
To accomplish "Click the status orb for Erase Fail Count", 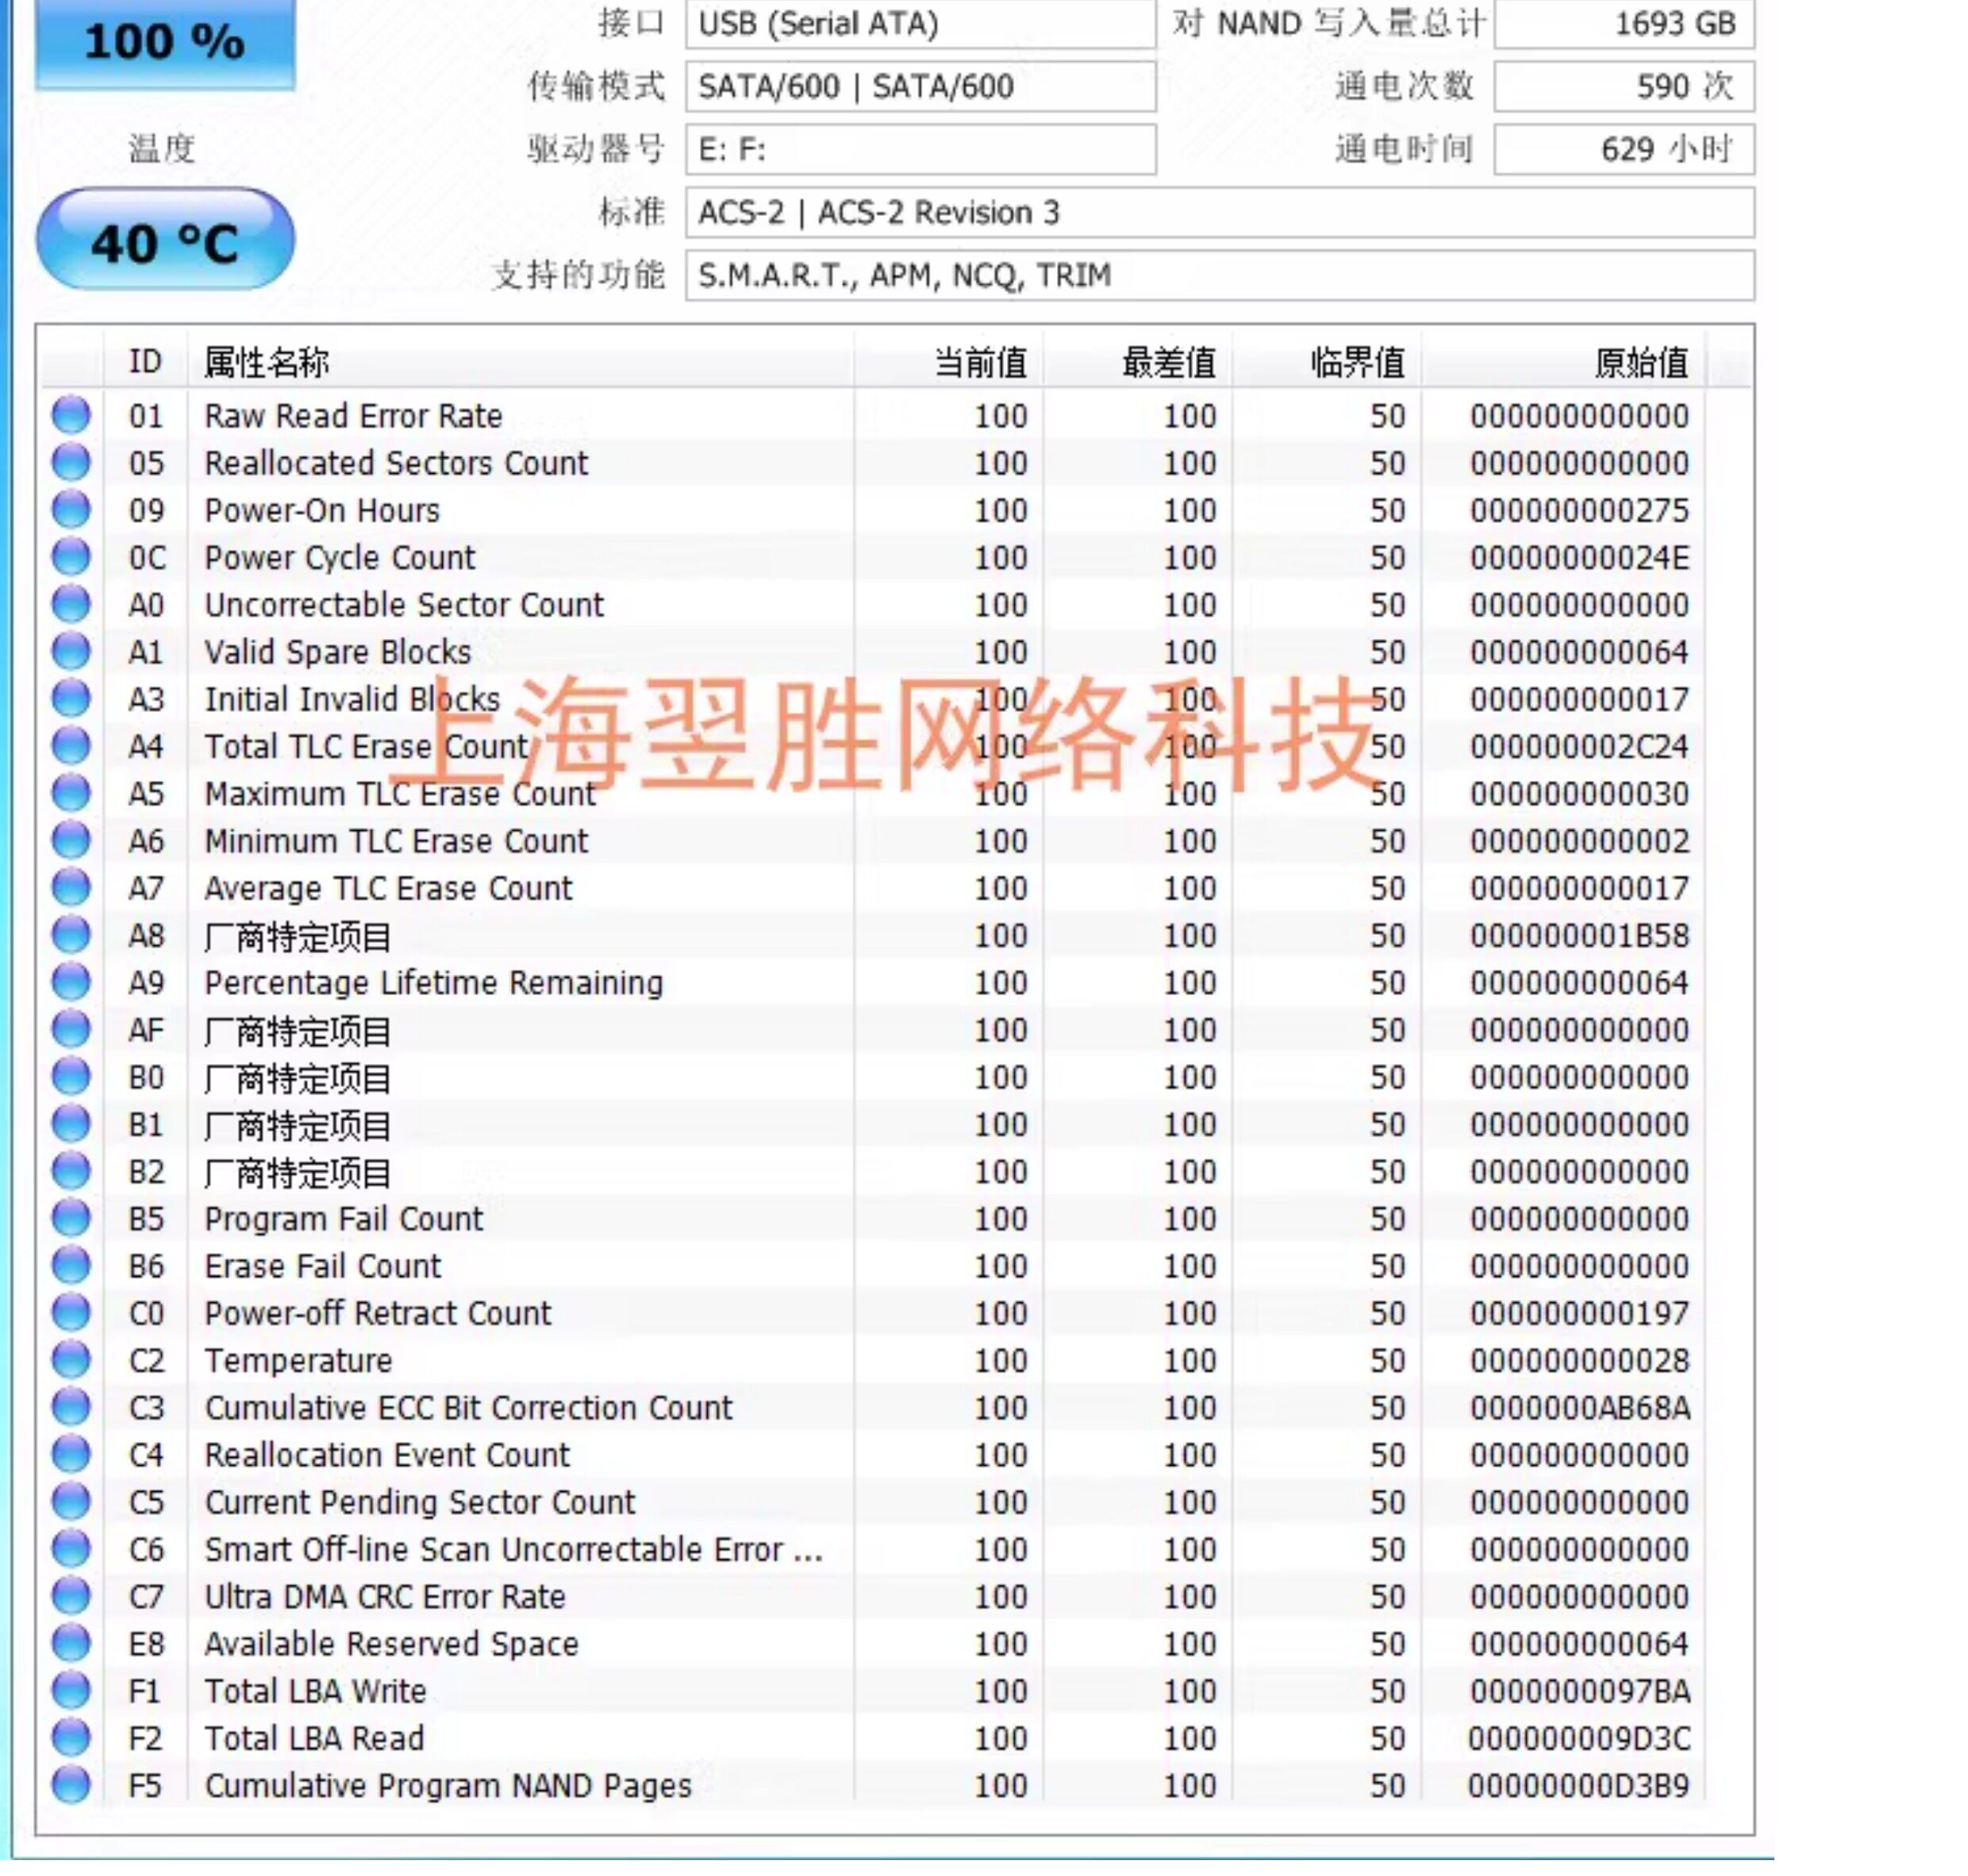I will (71, 1266).
